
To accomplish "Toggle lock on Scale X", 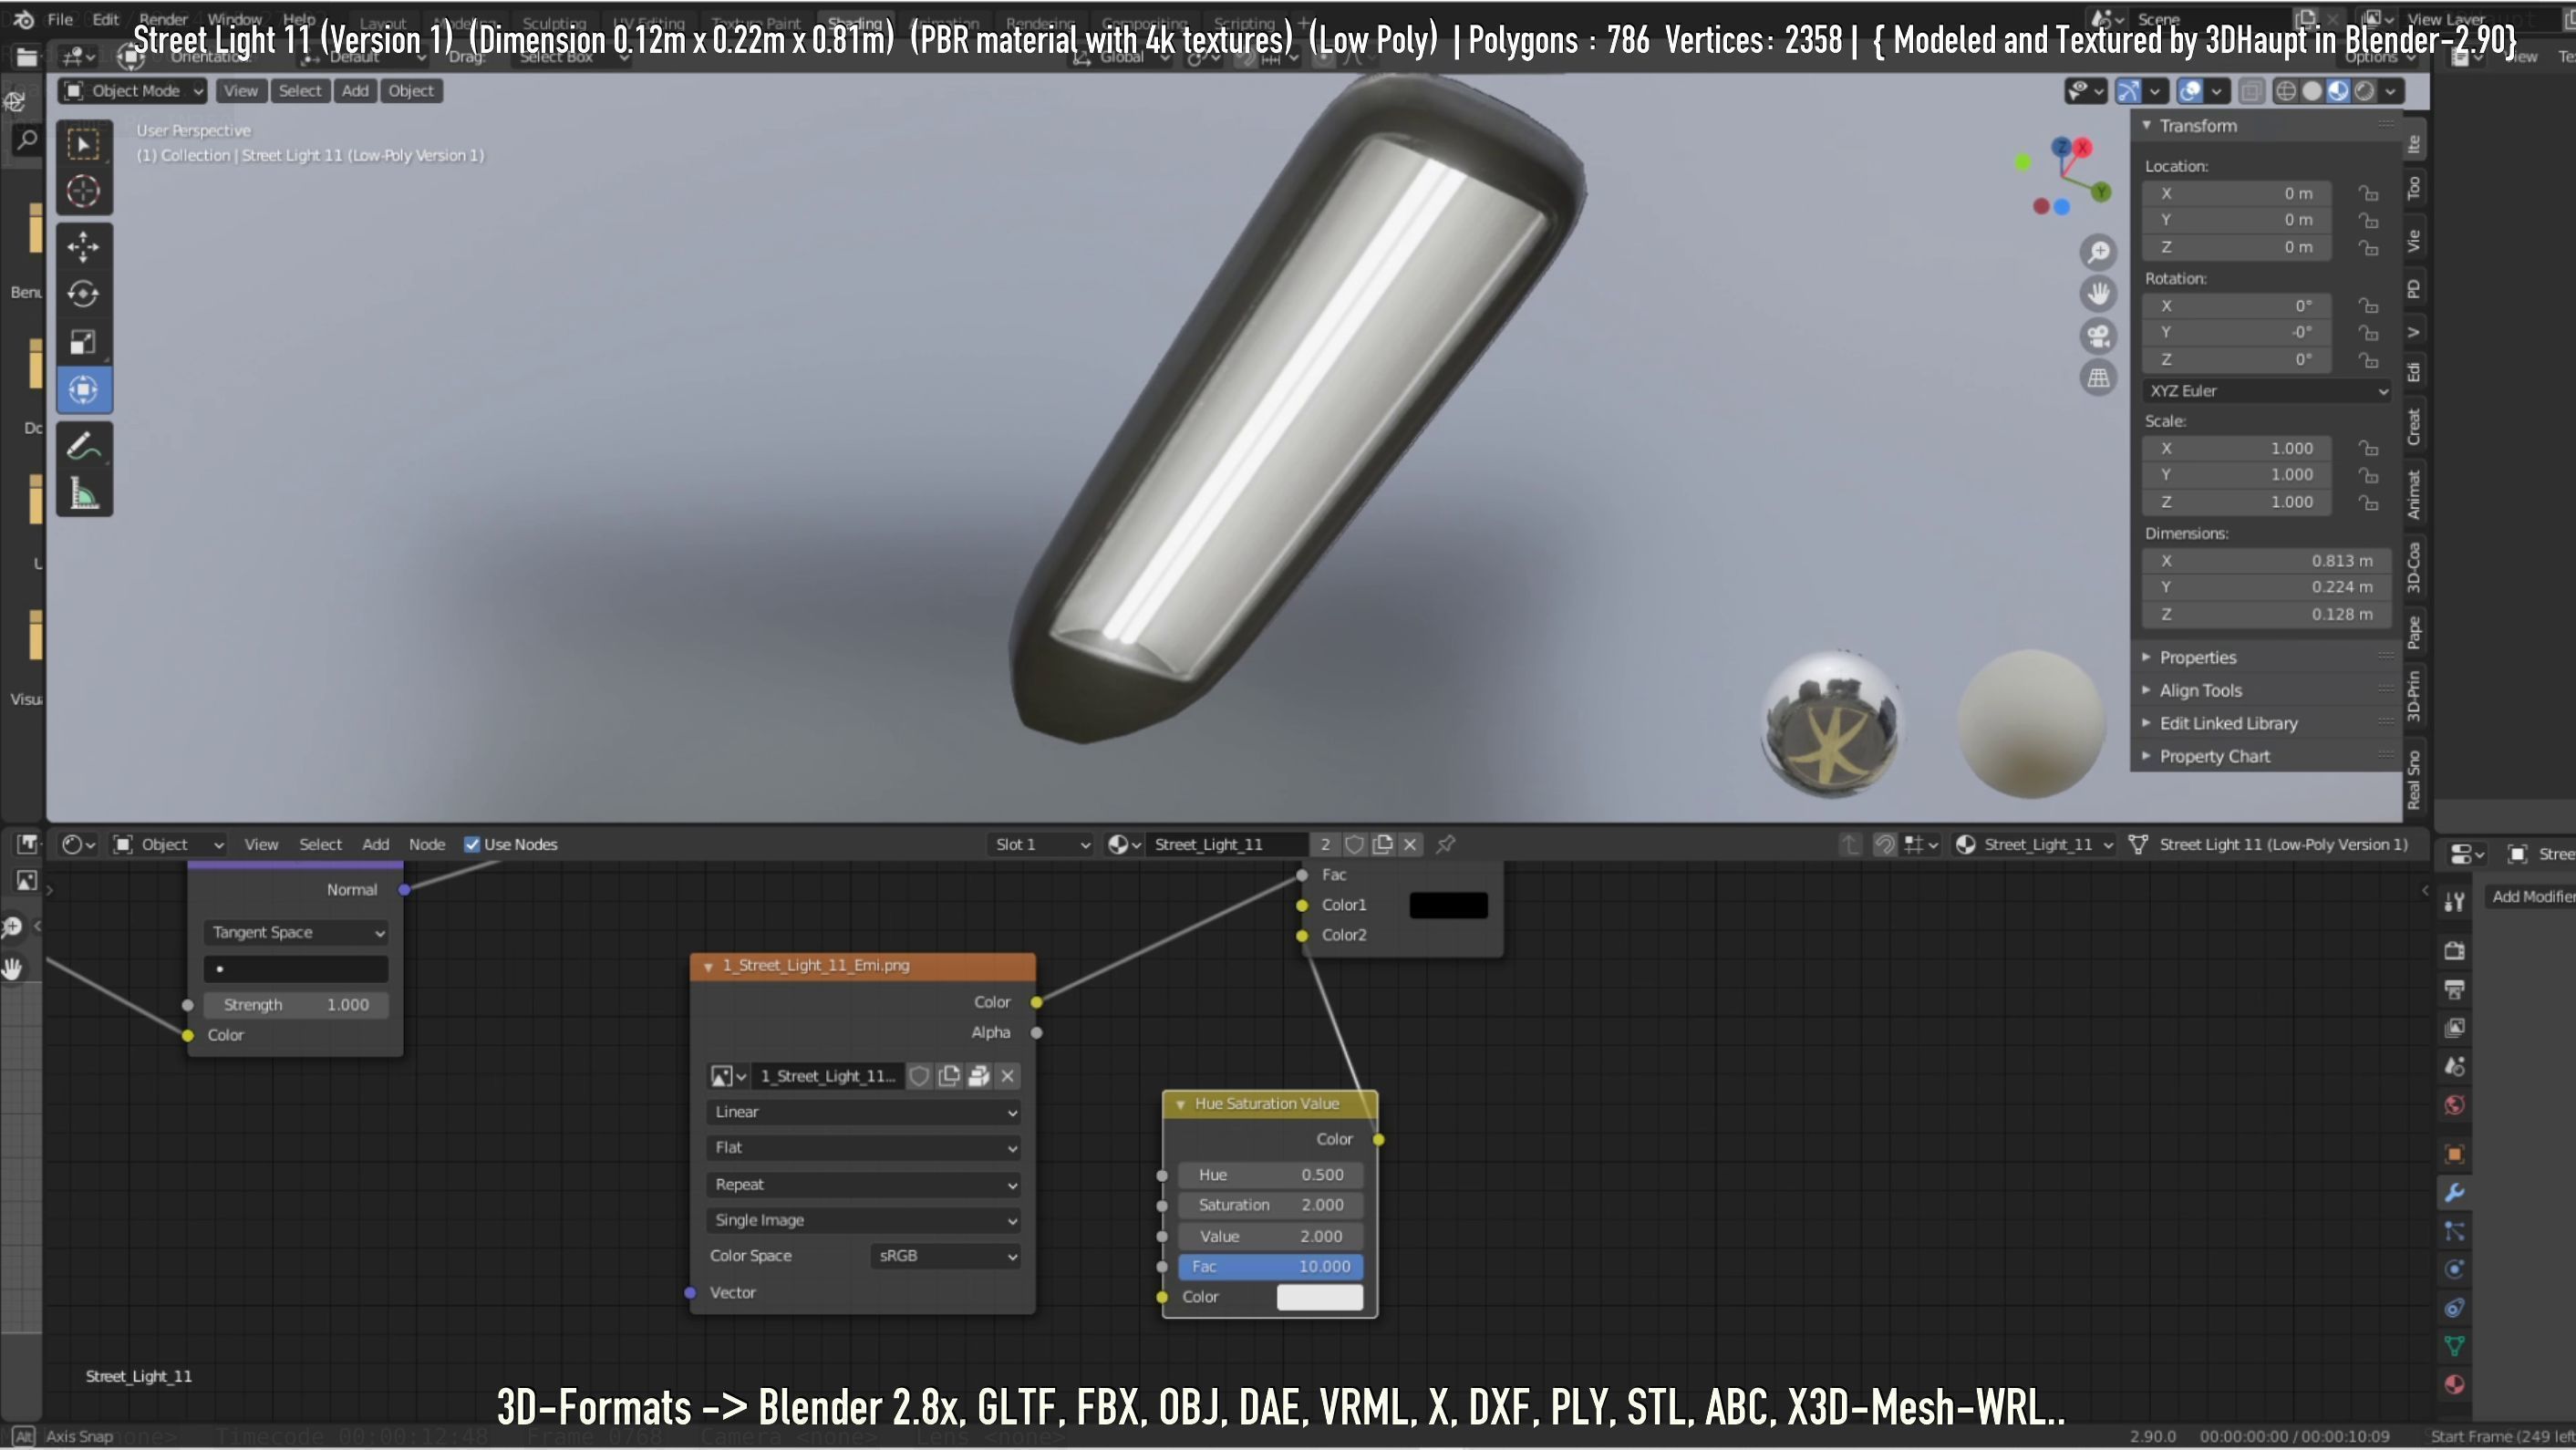I will click(2367, 448).
